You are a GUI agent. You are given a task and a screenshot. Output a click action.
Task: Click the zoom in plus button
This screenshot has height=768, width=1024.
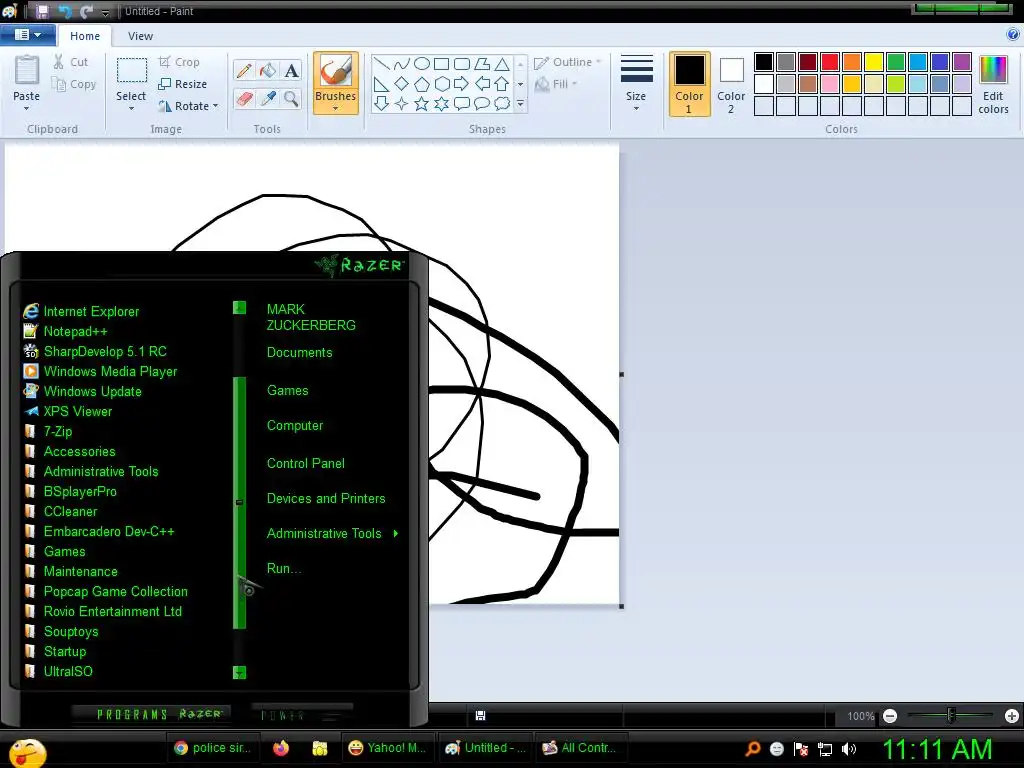coord(1012,716)
